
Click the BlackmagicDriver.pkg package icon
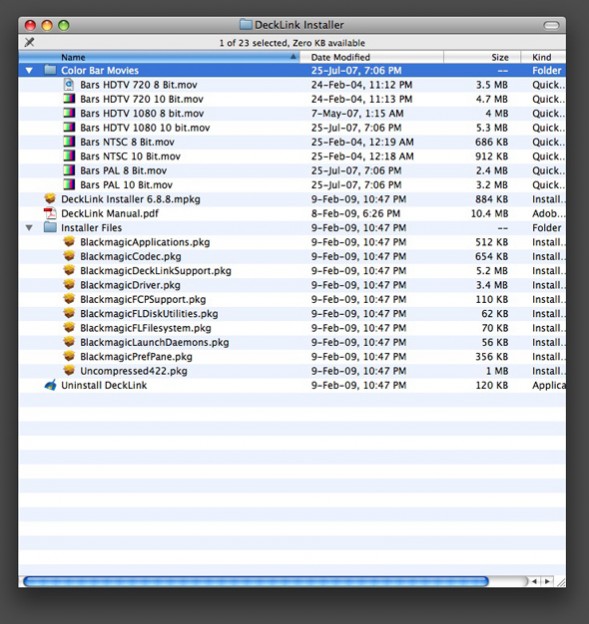point(69,285)
